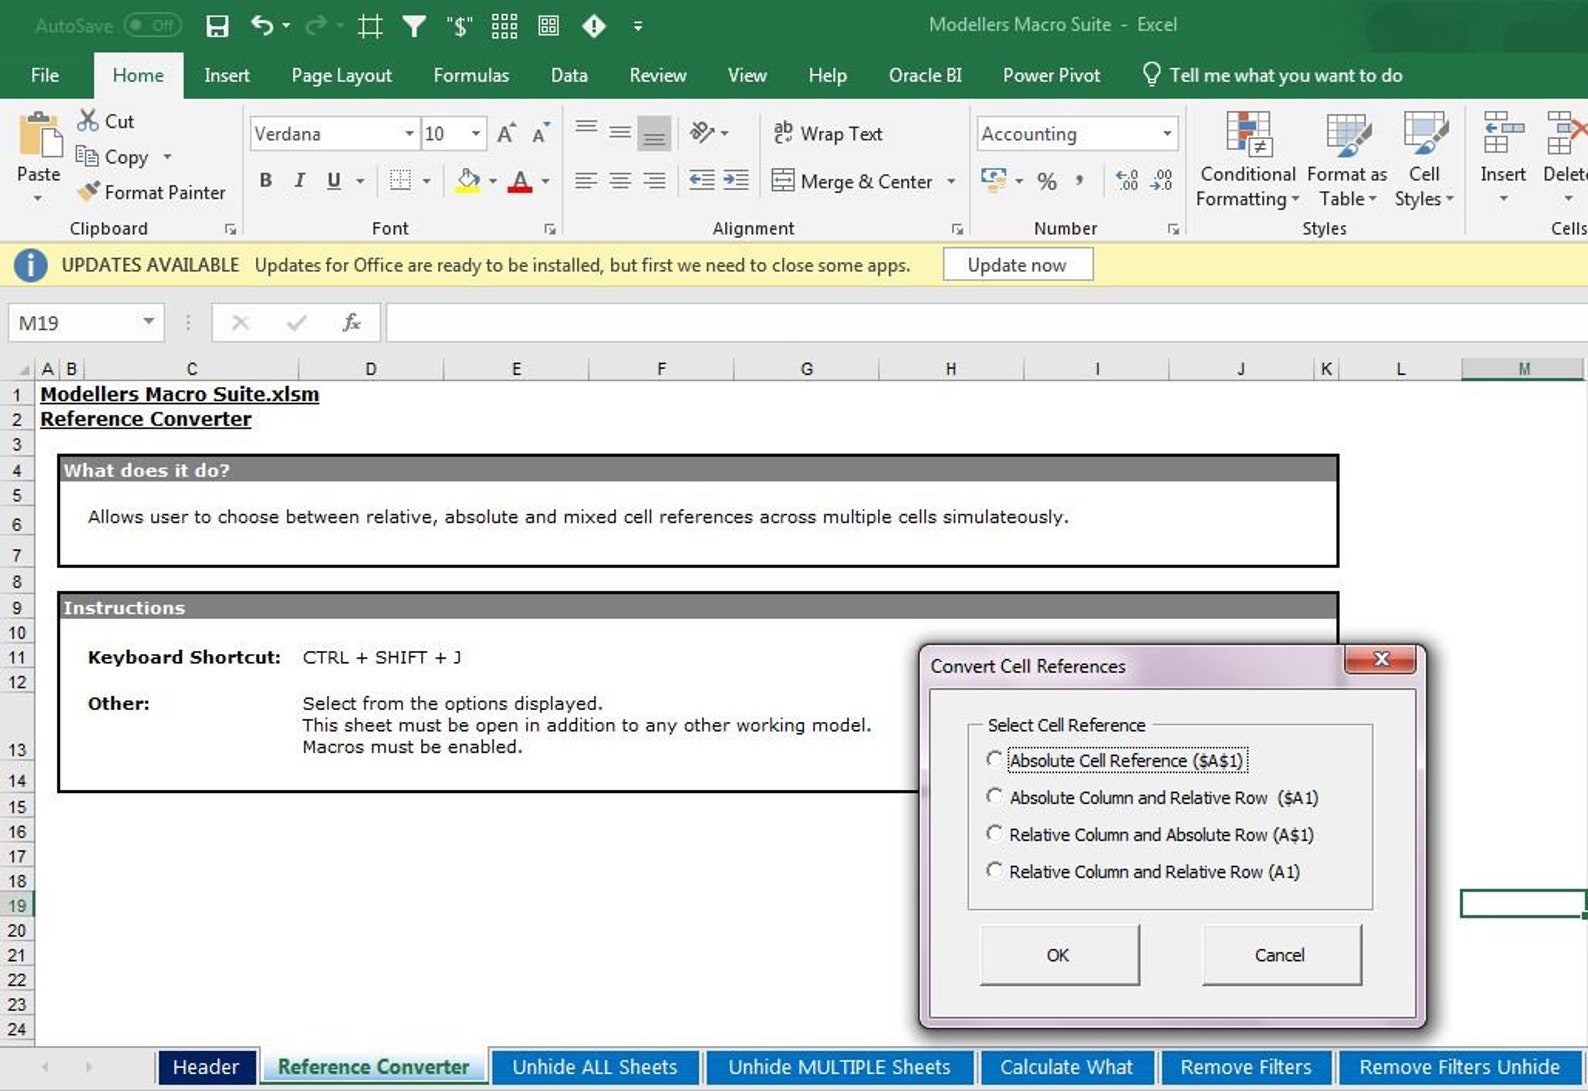The height and width of the screenshot is (1091, 1588).
Task: Click the Percent Style icon
Action: [x=1047, y=181]
